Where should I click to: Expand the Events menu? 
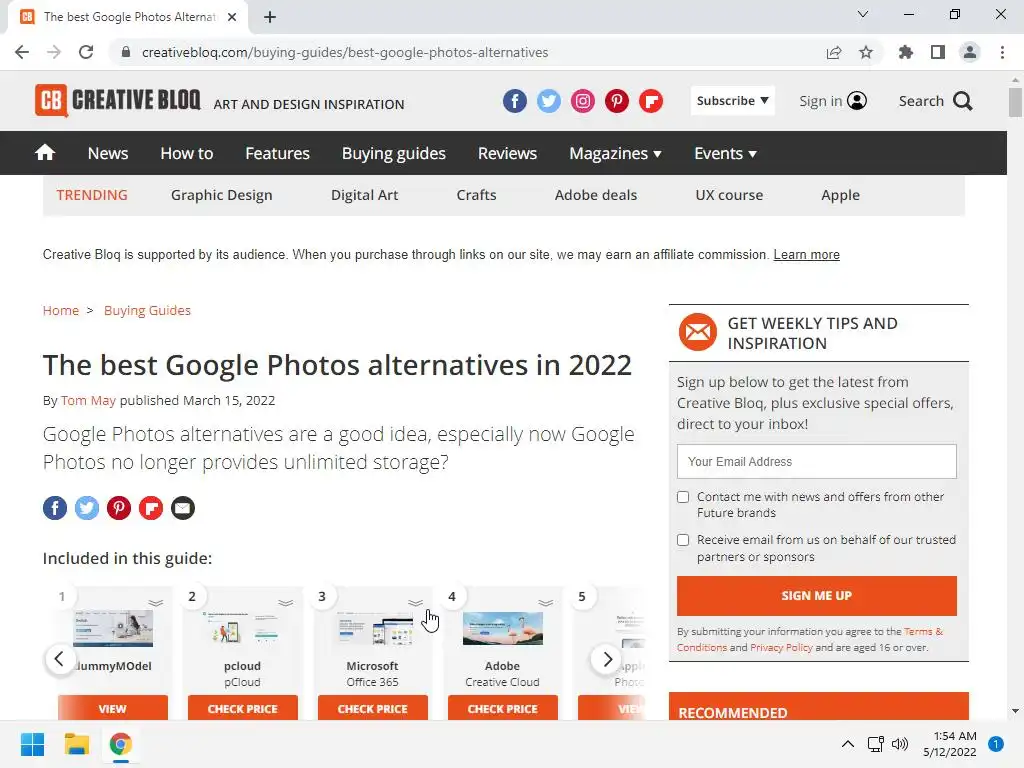pyautogui.click(x=726, y=153)
